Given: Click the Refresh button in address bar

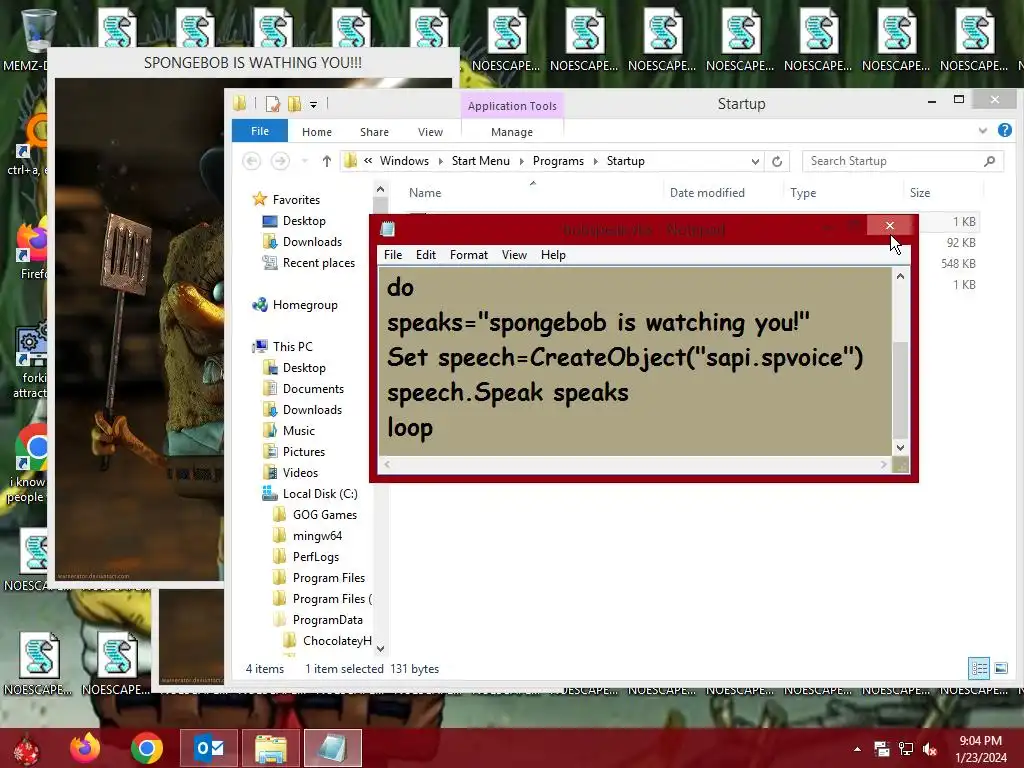Looking at the screenshot, I should (x=776, y=161).
